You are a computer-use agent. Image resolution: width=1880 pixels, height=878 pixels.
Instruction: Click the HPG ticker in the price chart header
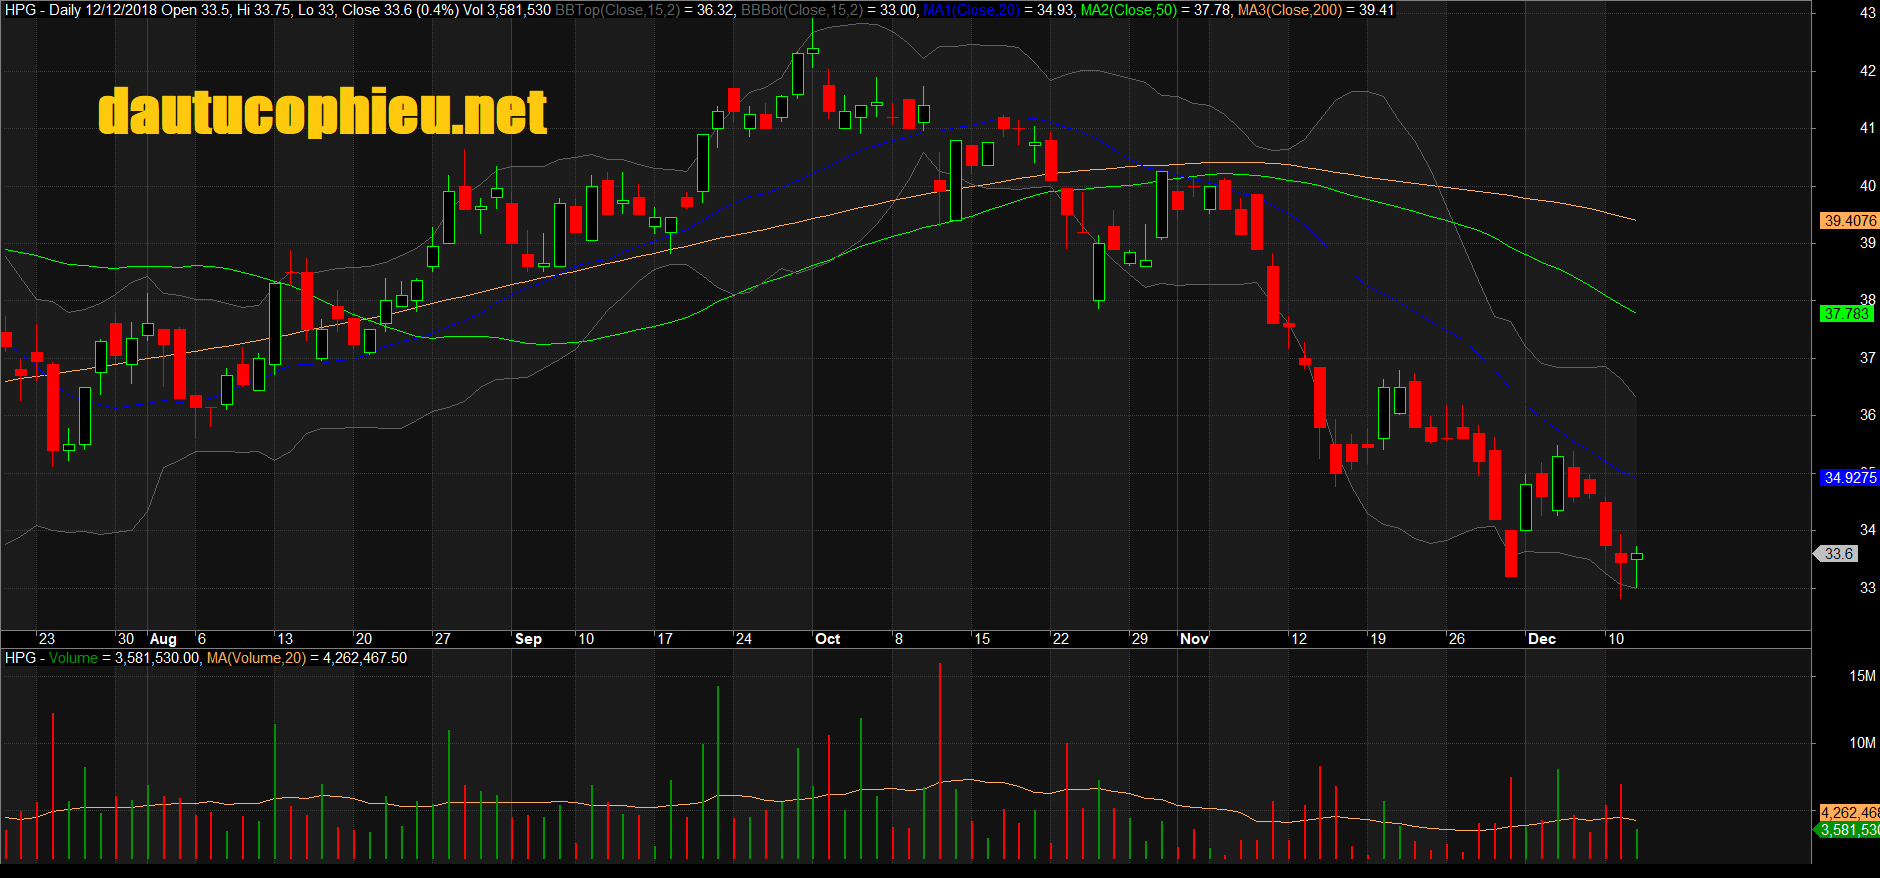[x=20, y=10]
